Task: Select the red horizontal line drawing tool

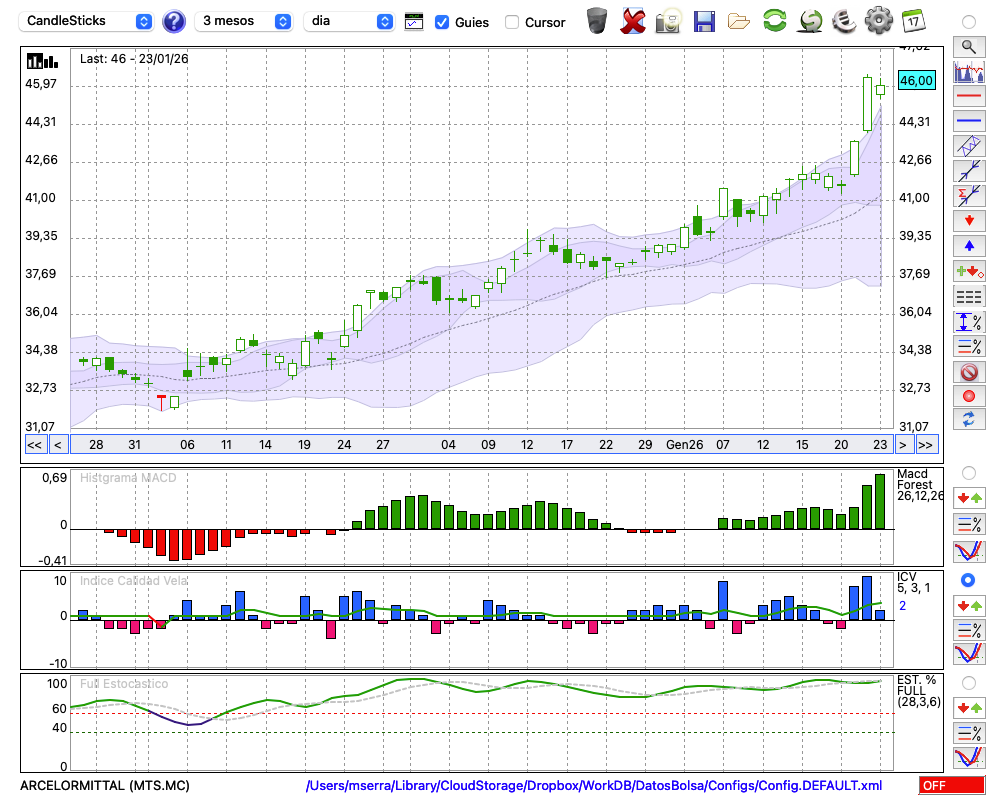Action: pyautogui.click(x=968, y=96)
